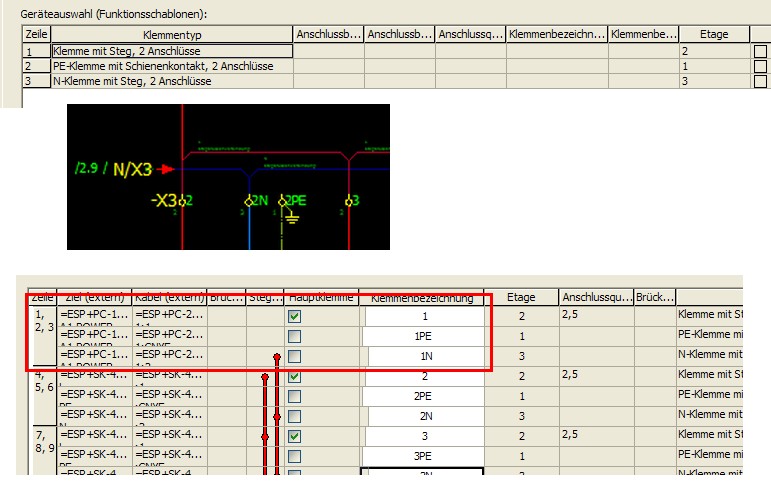Click Etage value in the 2N row
This screenshot has width=771, height=500.
522,416
